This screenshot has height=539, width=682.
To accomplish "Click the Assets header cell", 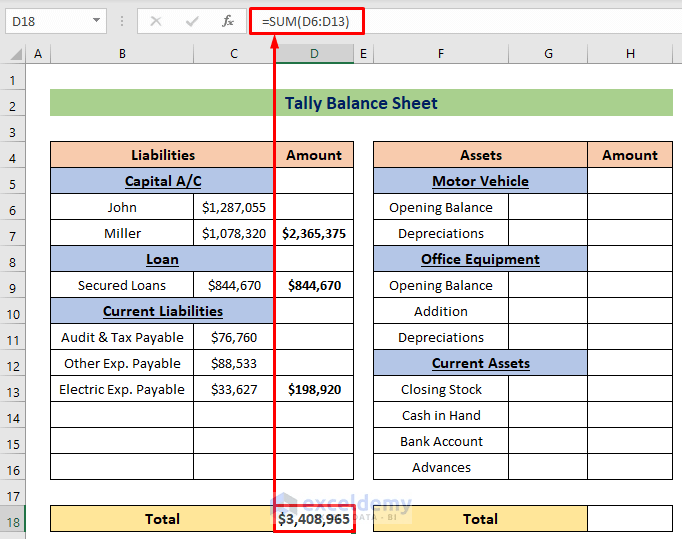I will (x=481, y=155).
